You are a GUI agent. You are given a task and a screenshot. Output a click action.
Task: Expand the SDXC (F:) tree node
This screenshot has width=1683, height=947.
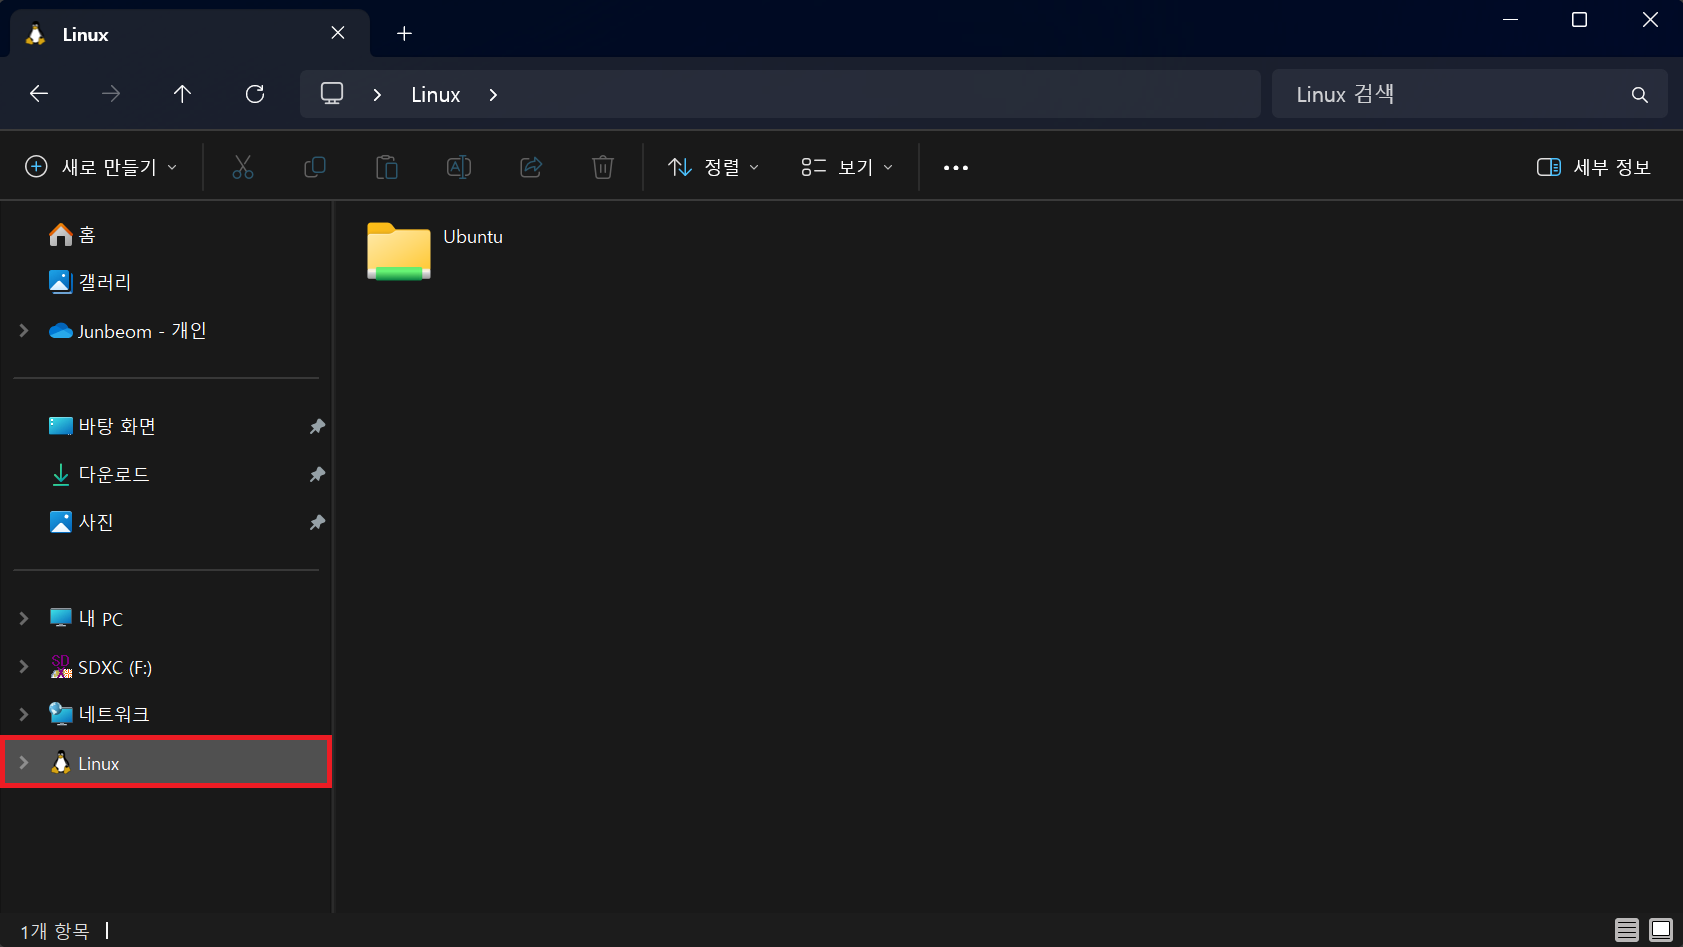tap(24, 666)
